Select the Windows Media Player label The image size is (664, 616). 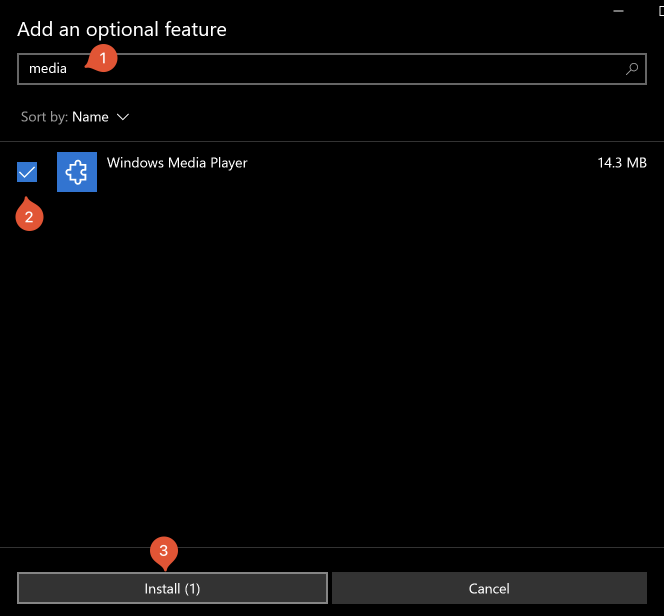coord(177,163)
